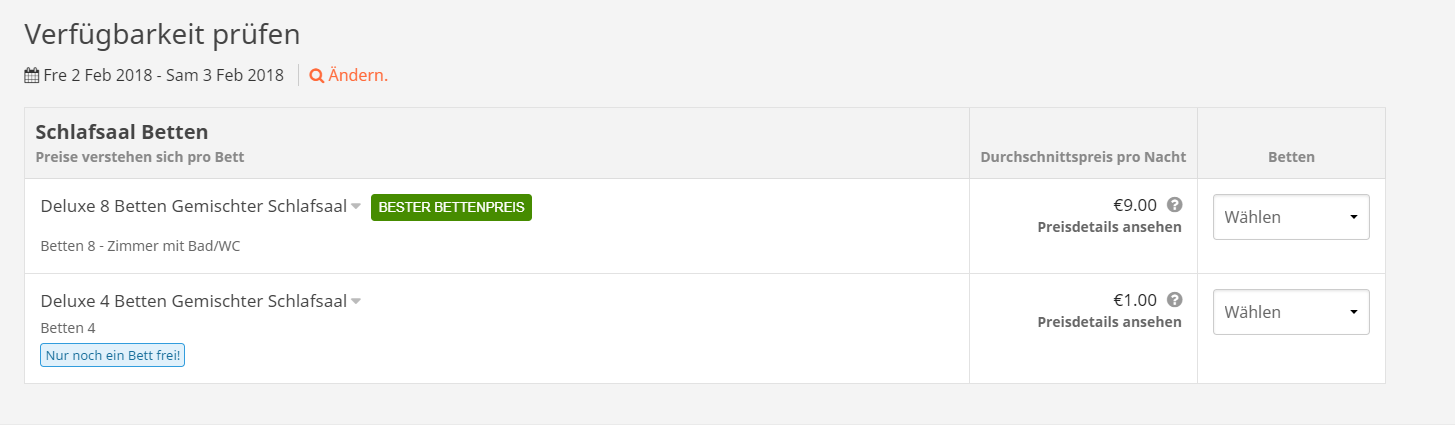Expand the Deluxe 4 Betten room details arrow
1455x428 pixels.
click(355, 302)
